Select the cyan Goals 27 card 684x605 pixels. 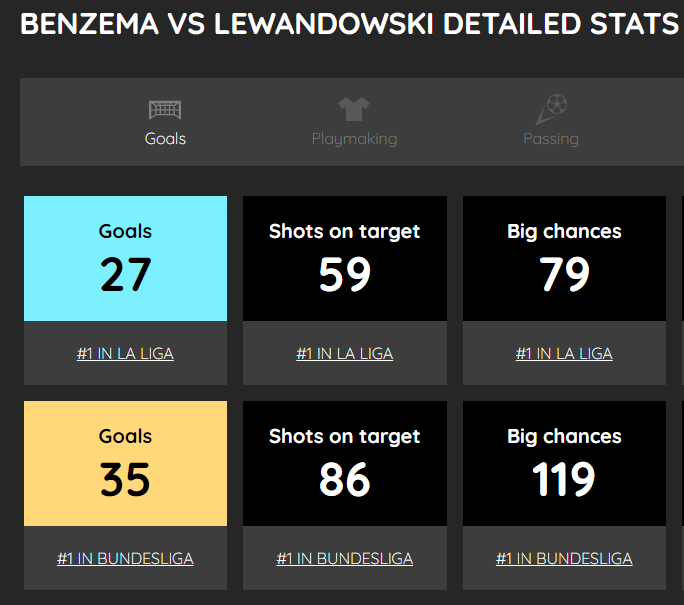click(125, 258)
